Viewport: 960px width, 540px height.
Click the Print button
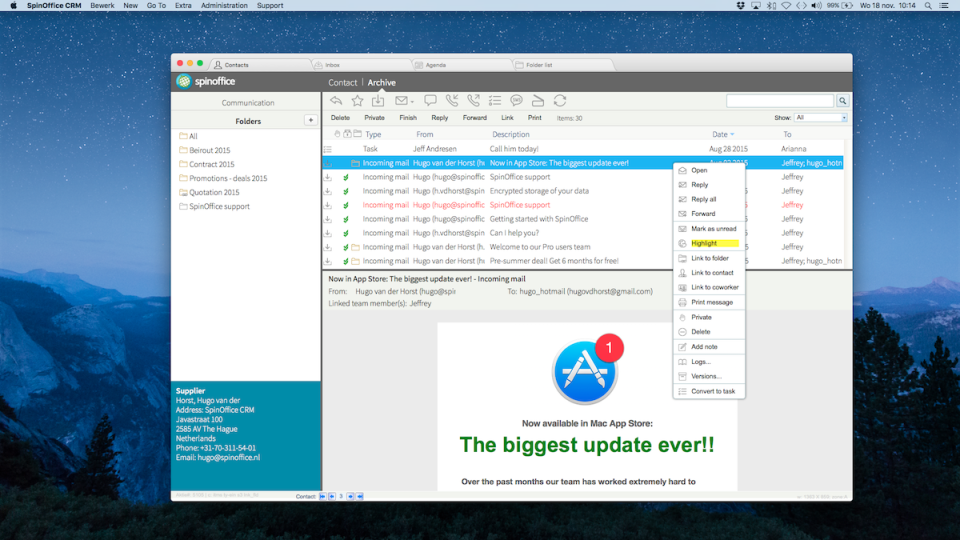534,118
